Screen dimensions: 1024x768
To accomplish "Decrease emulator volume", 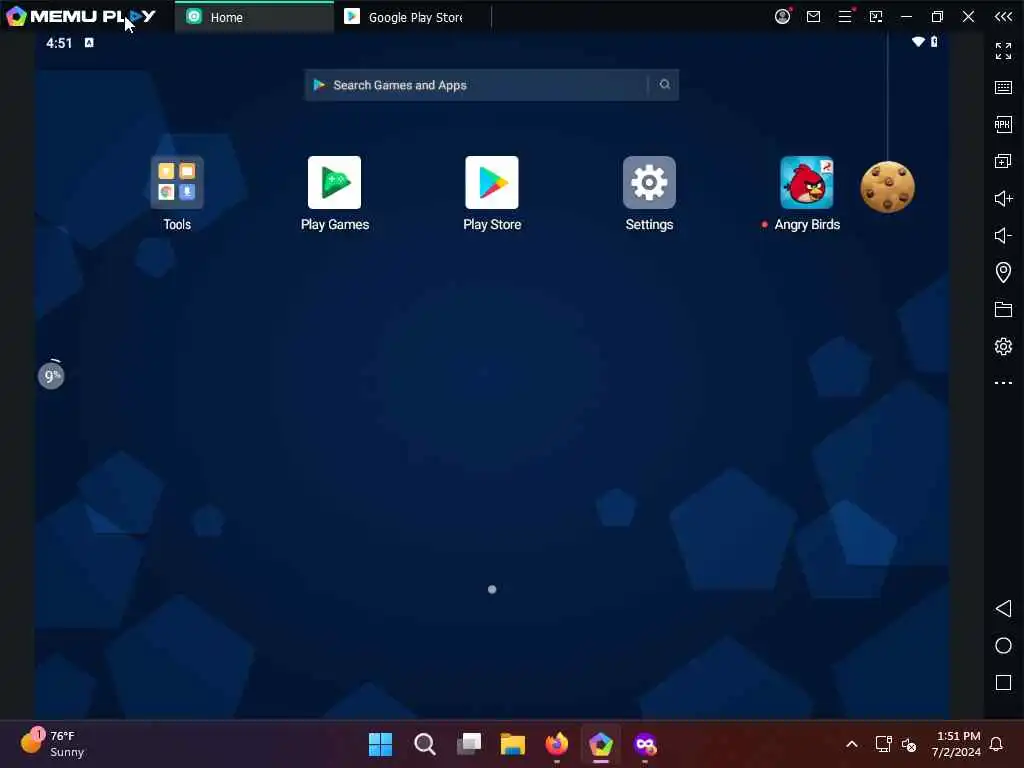I will click(1003, 235).
